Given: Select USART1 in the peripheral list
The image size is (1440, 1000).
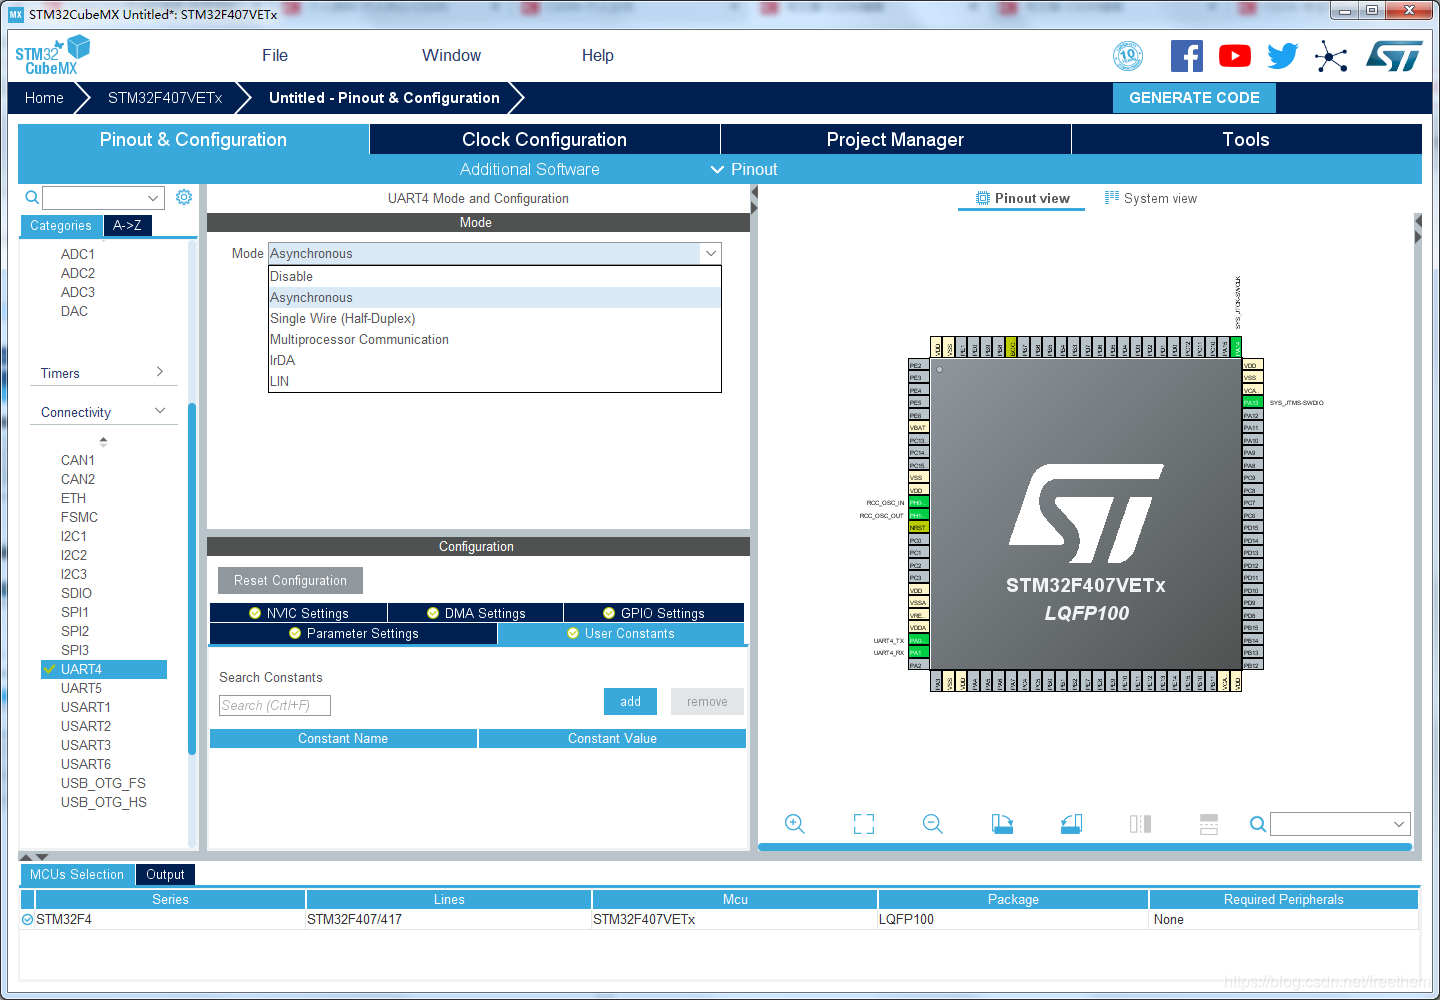Looking at the screenshot, I should point(86,707).
